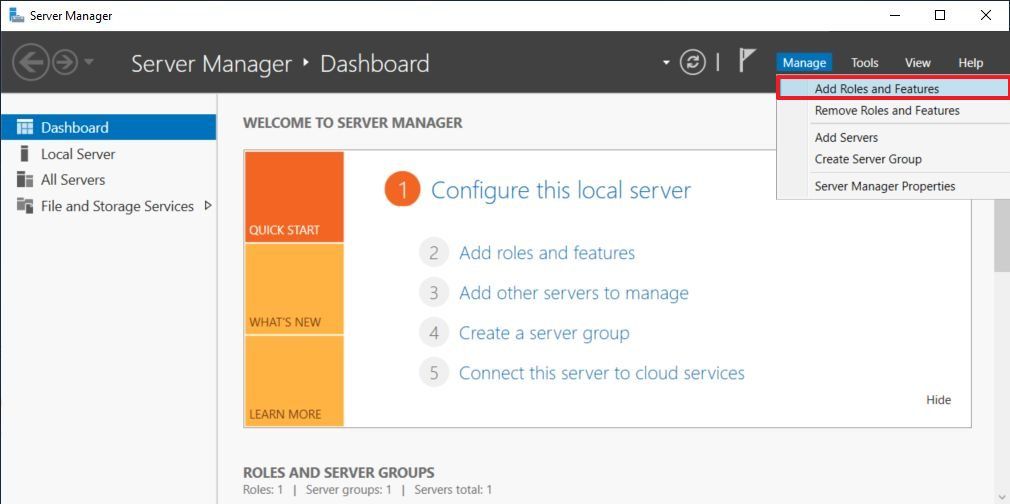
Task: Open File and Storage Services
Action: pos(108,206)
